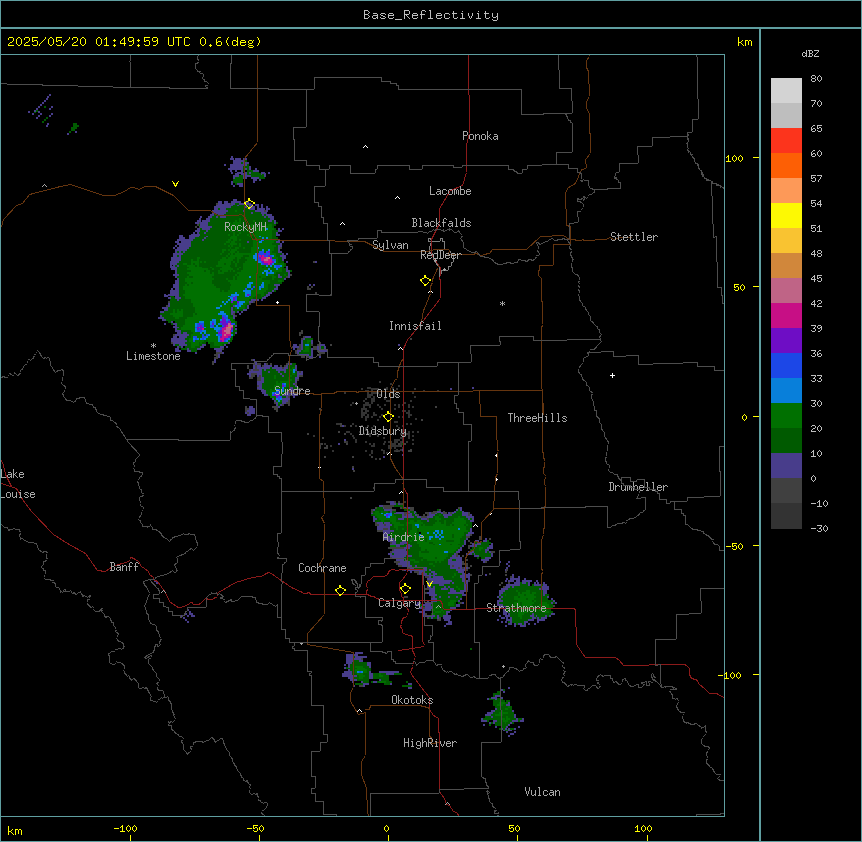Click the Banff label
This screenshot has width=862, height=842.
tap(124, 567)
